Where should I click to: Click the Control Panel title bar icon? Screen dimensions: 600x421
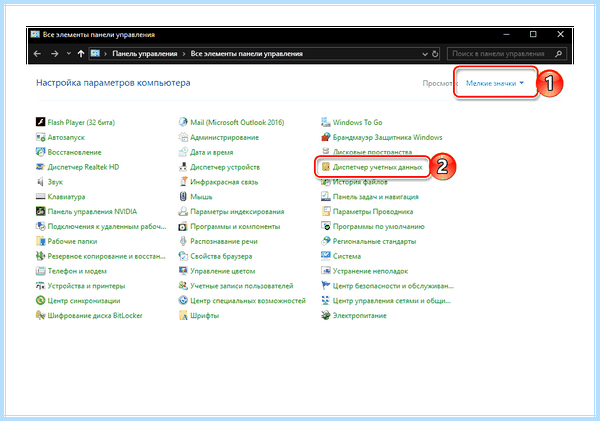pos(35,34)
